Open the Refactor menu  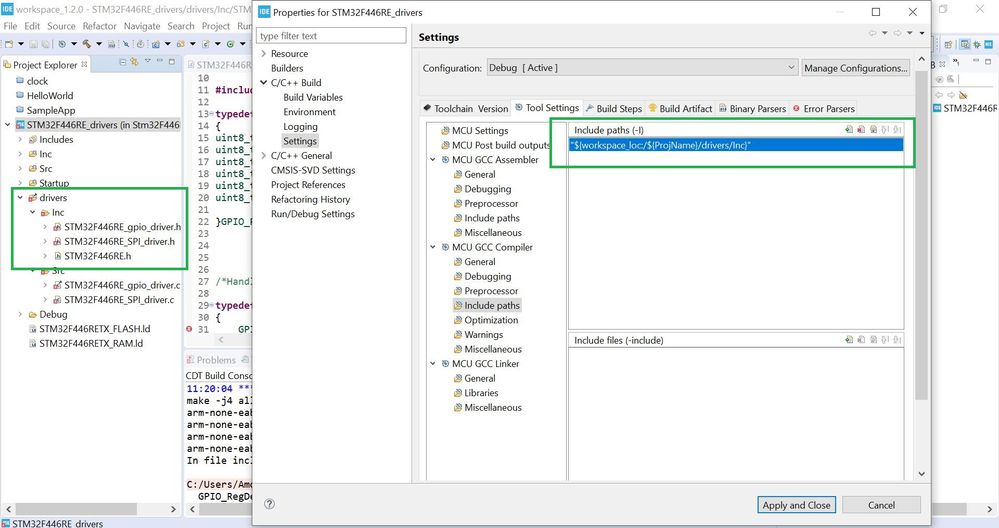[99, 26]
